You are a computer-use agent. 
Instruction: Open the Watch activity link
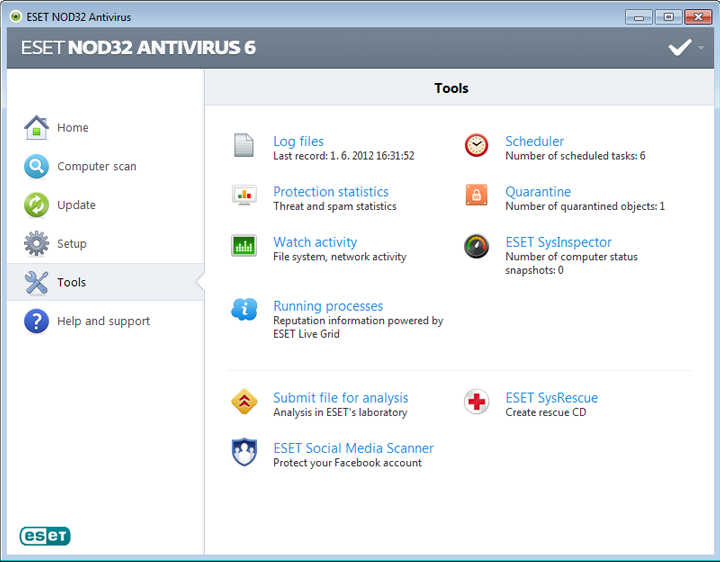coord(315,242)
